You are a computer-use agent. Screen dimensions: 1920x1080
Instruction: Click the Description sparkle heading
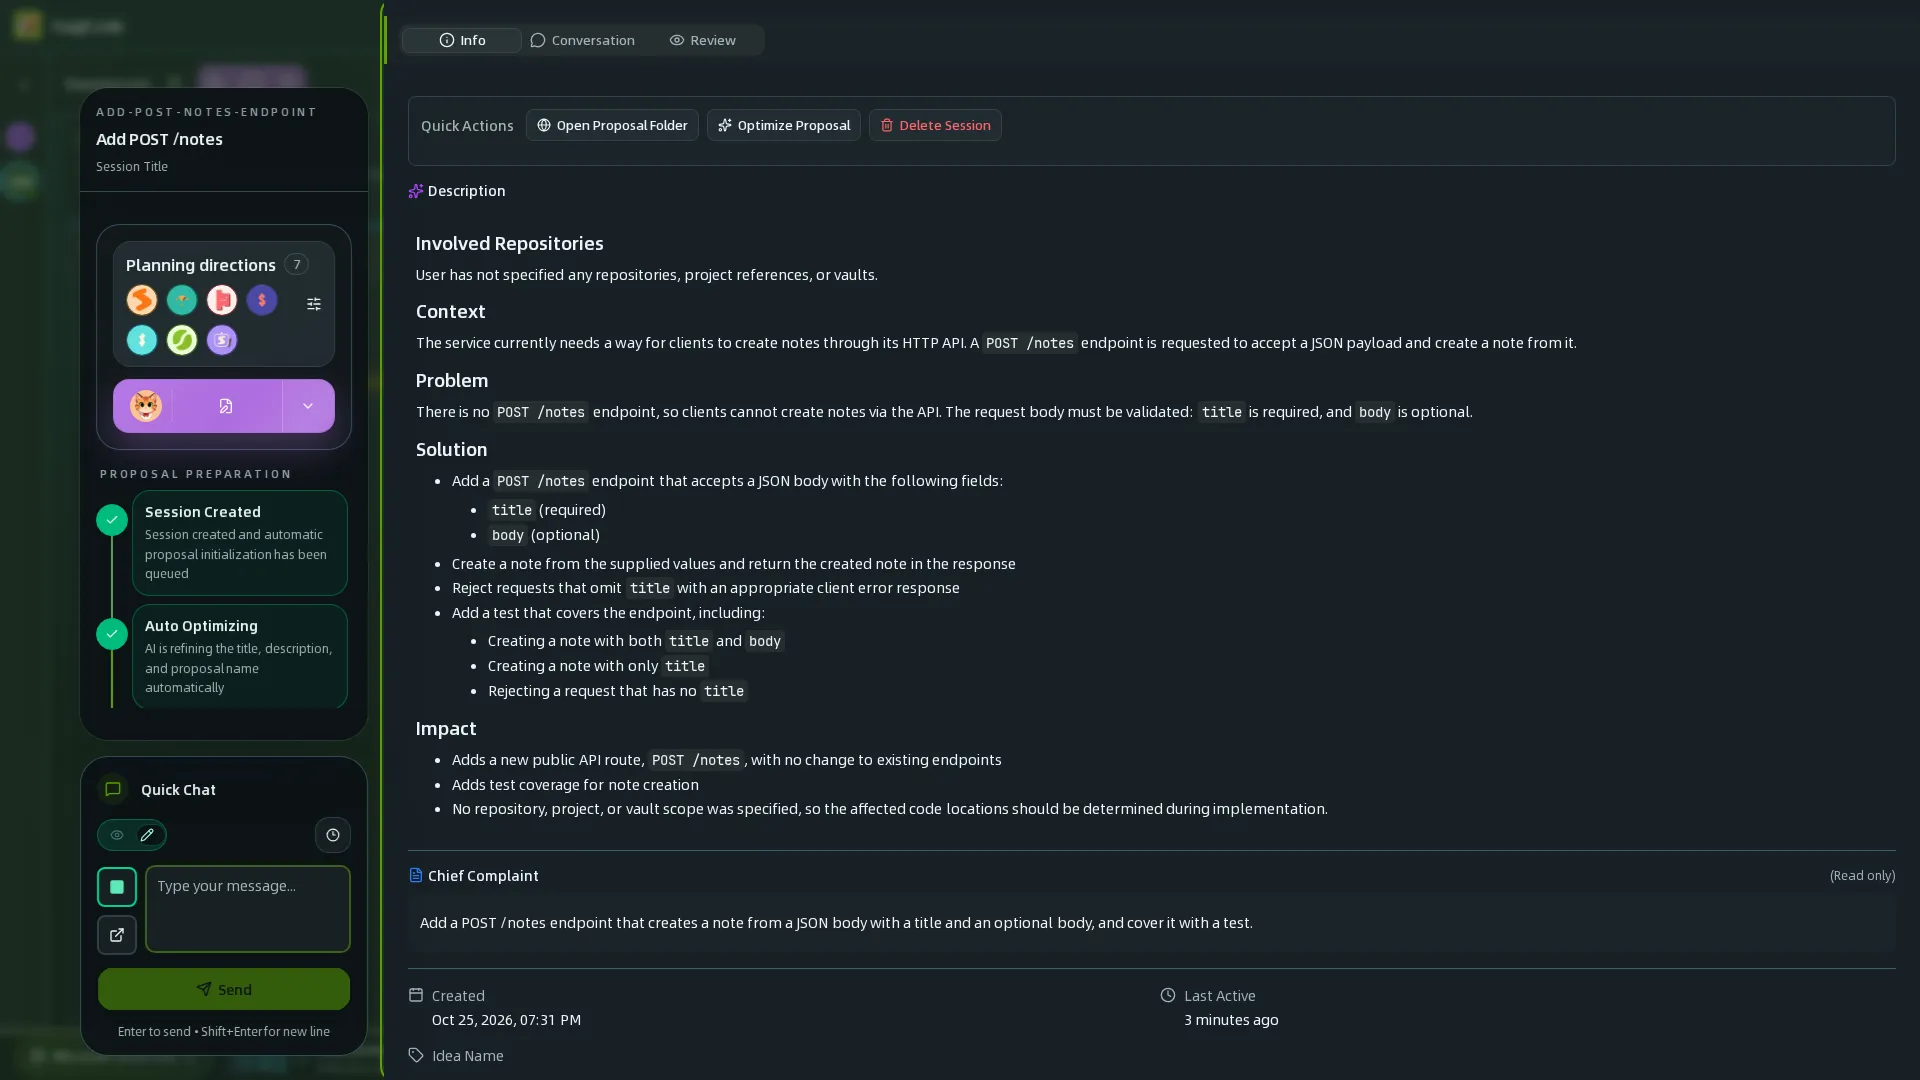pos(457,191)
